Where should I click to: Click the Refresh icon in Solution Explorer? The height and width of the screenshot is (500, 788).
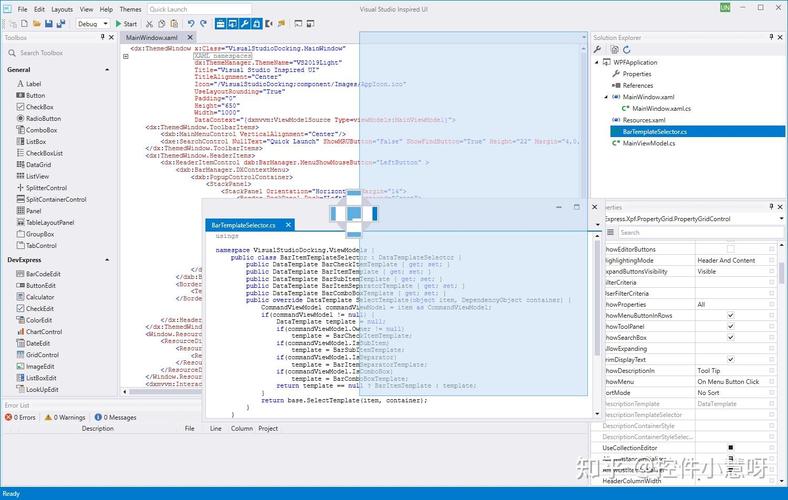click(627, 49)
